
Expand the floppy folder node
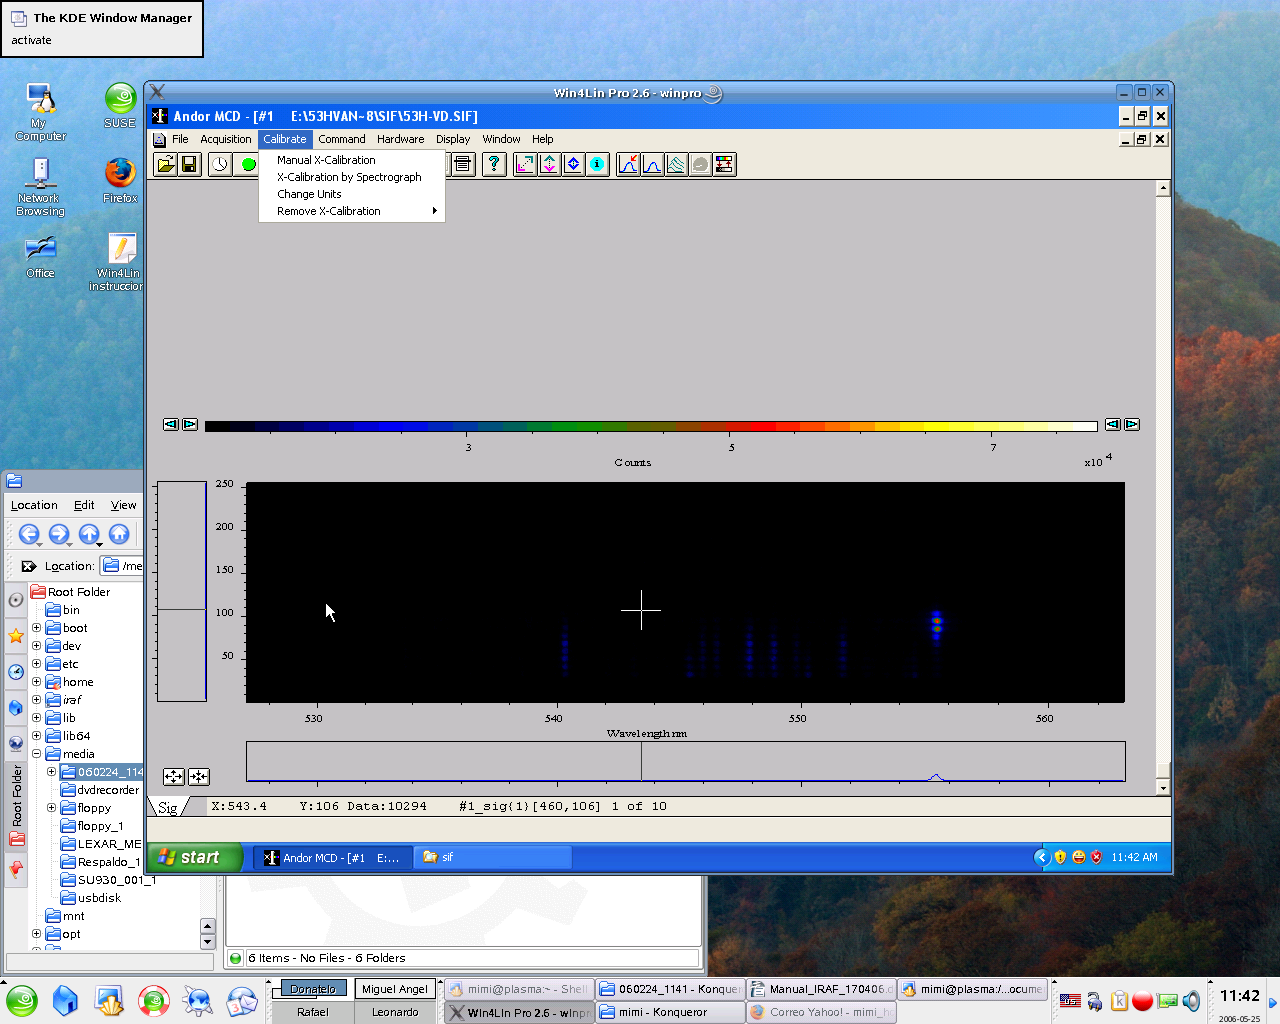click(52, 808)
